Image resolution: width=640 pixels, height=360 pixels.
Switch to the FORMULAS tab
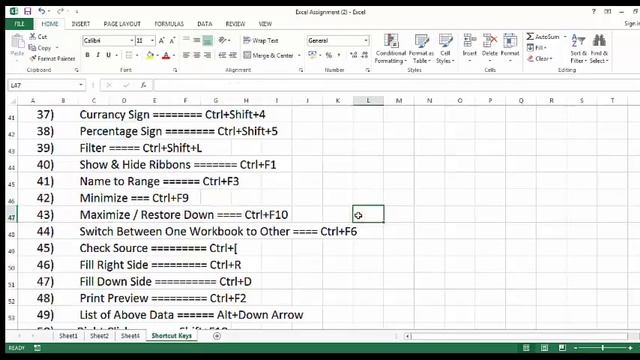[x=169, y=24]
